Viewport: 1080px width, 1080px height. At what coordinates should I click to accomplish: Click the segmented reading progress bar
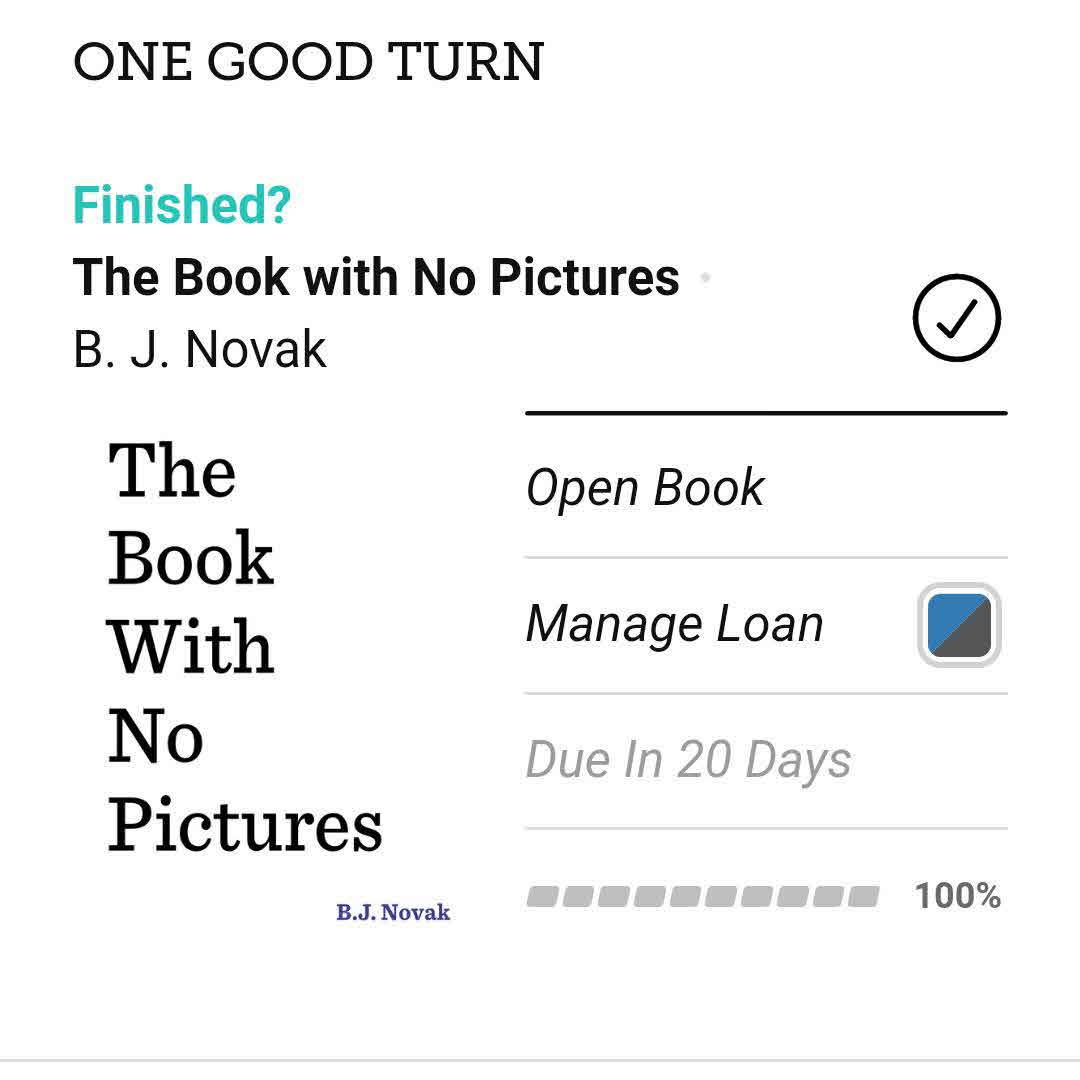[702, 896]
